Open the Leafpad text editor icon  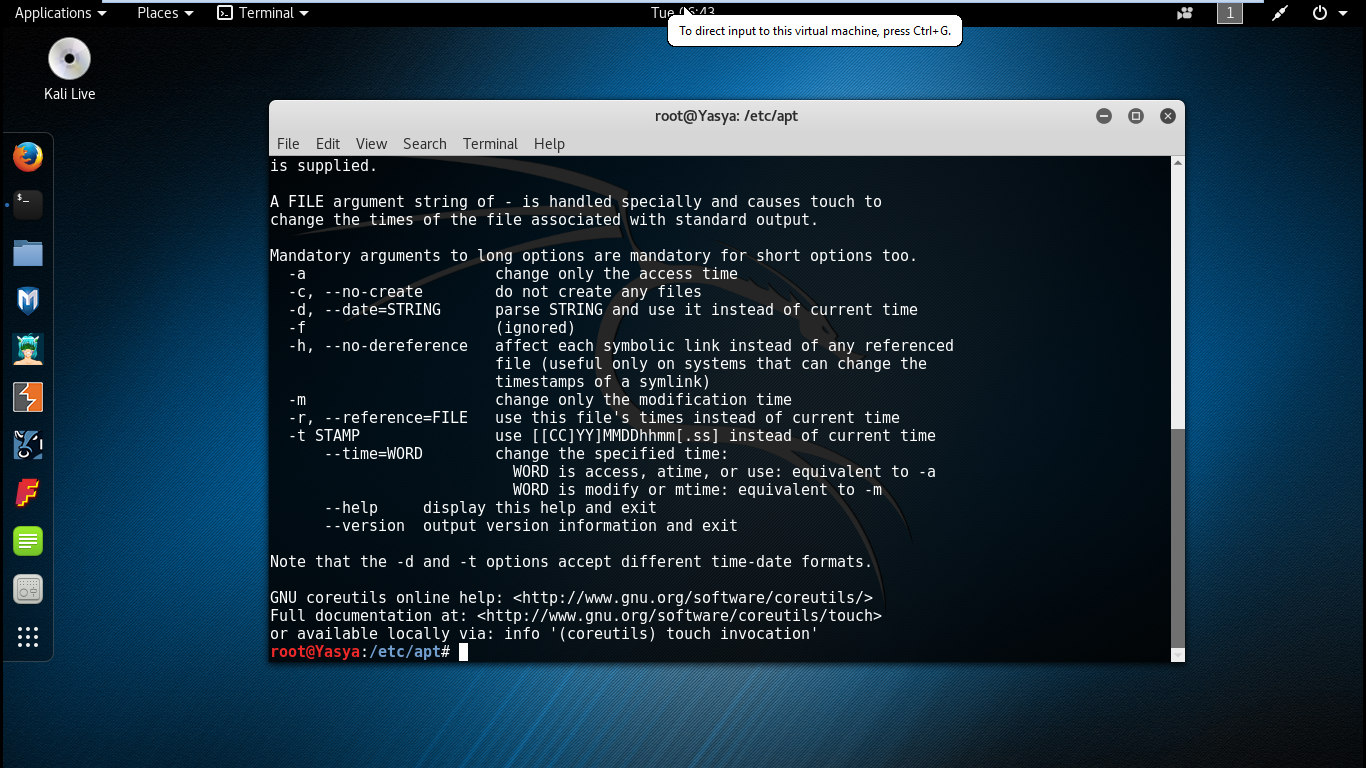tap(27, 541)
